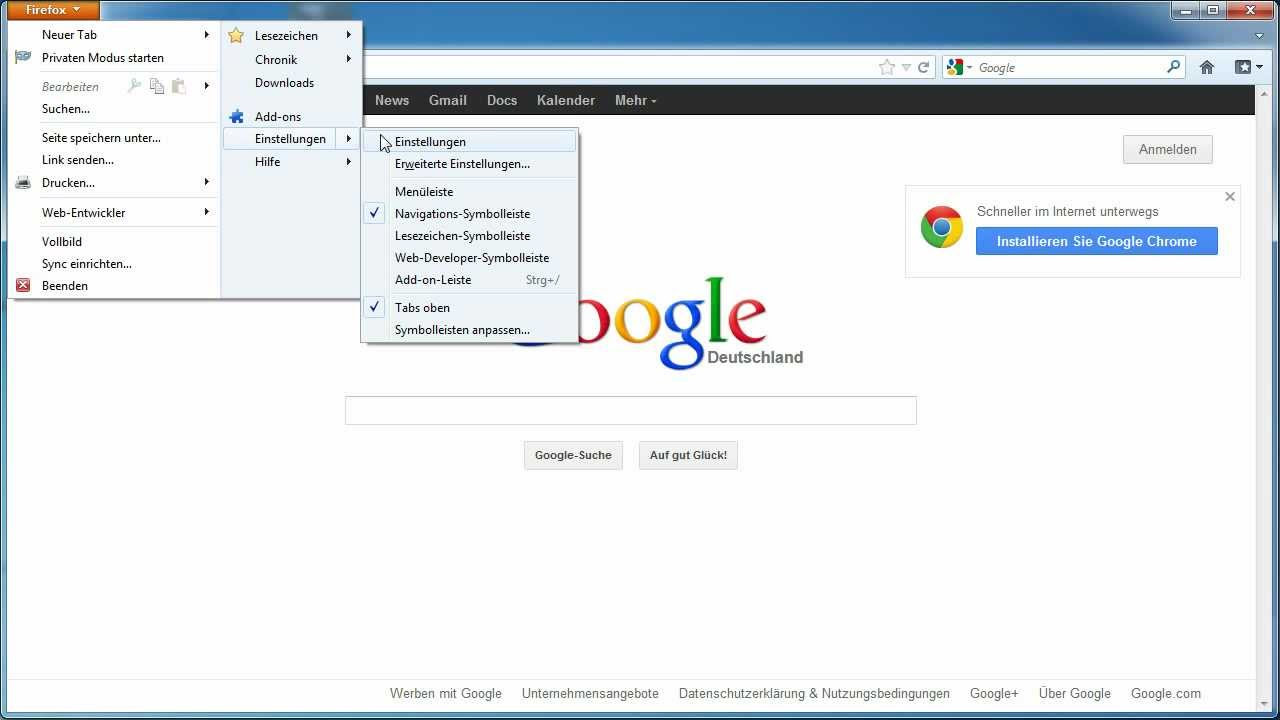Click the private mode mask icon

pyautogui.click(x=23, y=58)
